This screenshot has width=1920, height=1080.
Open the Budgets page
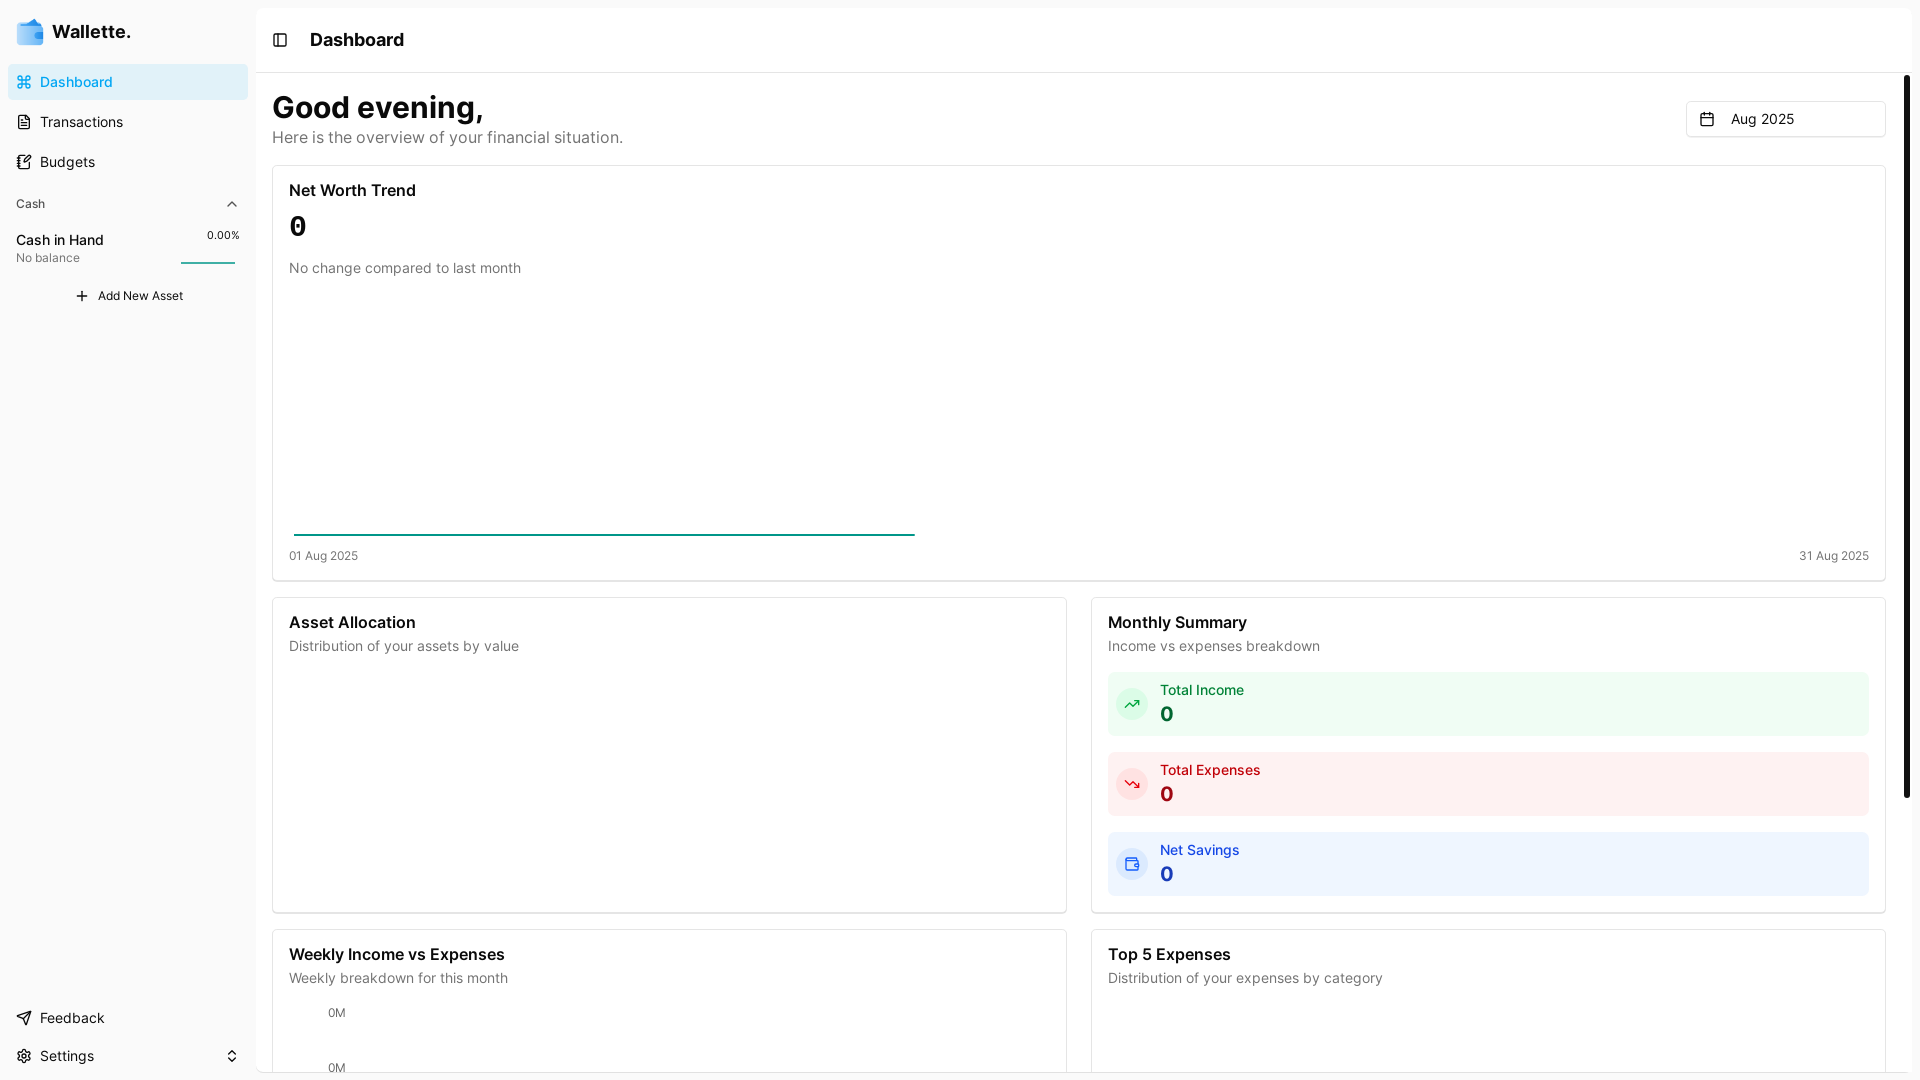[x=128, y=162]
